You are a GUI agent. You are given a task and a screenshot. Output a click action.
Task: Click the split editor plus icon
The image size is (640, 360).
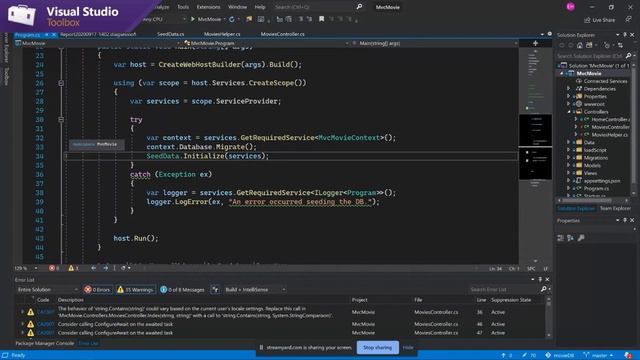coord(535,43)
